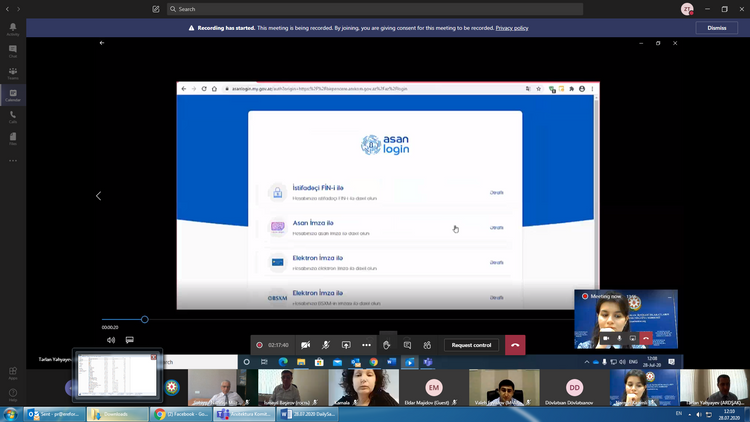The width and height of the screenshot is (750, 422).
Task: Expand hidden icons in shared taskbar tray
Action: coord(587,362)
